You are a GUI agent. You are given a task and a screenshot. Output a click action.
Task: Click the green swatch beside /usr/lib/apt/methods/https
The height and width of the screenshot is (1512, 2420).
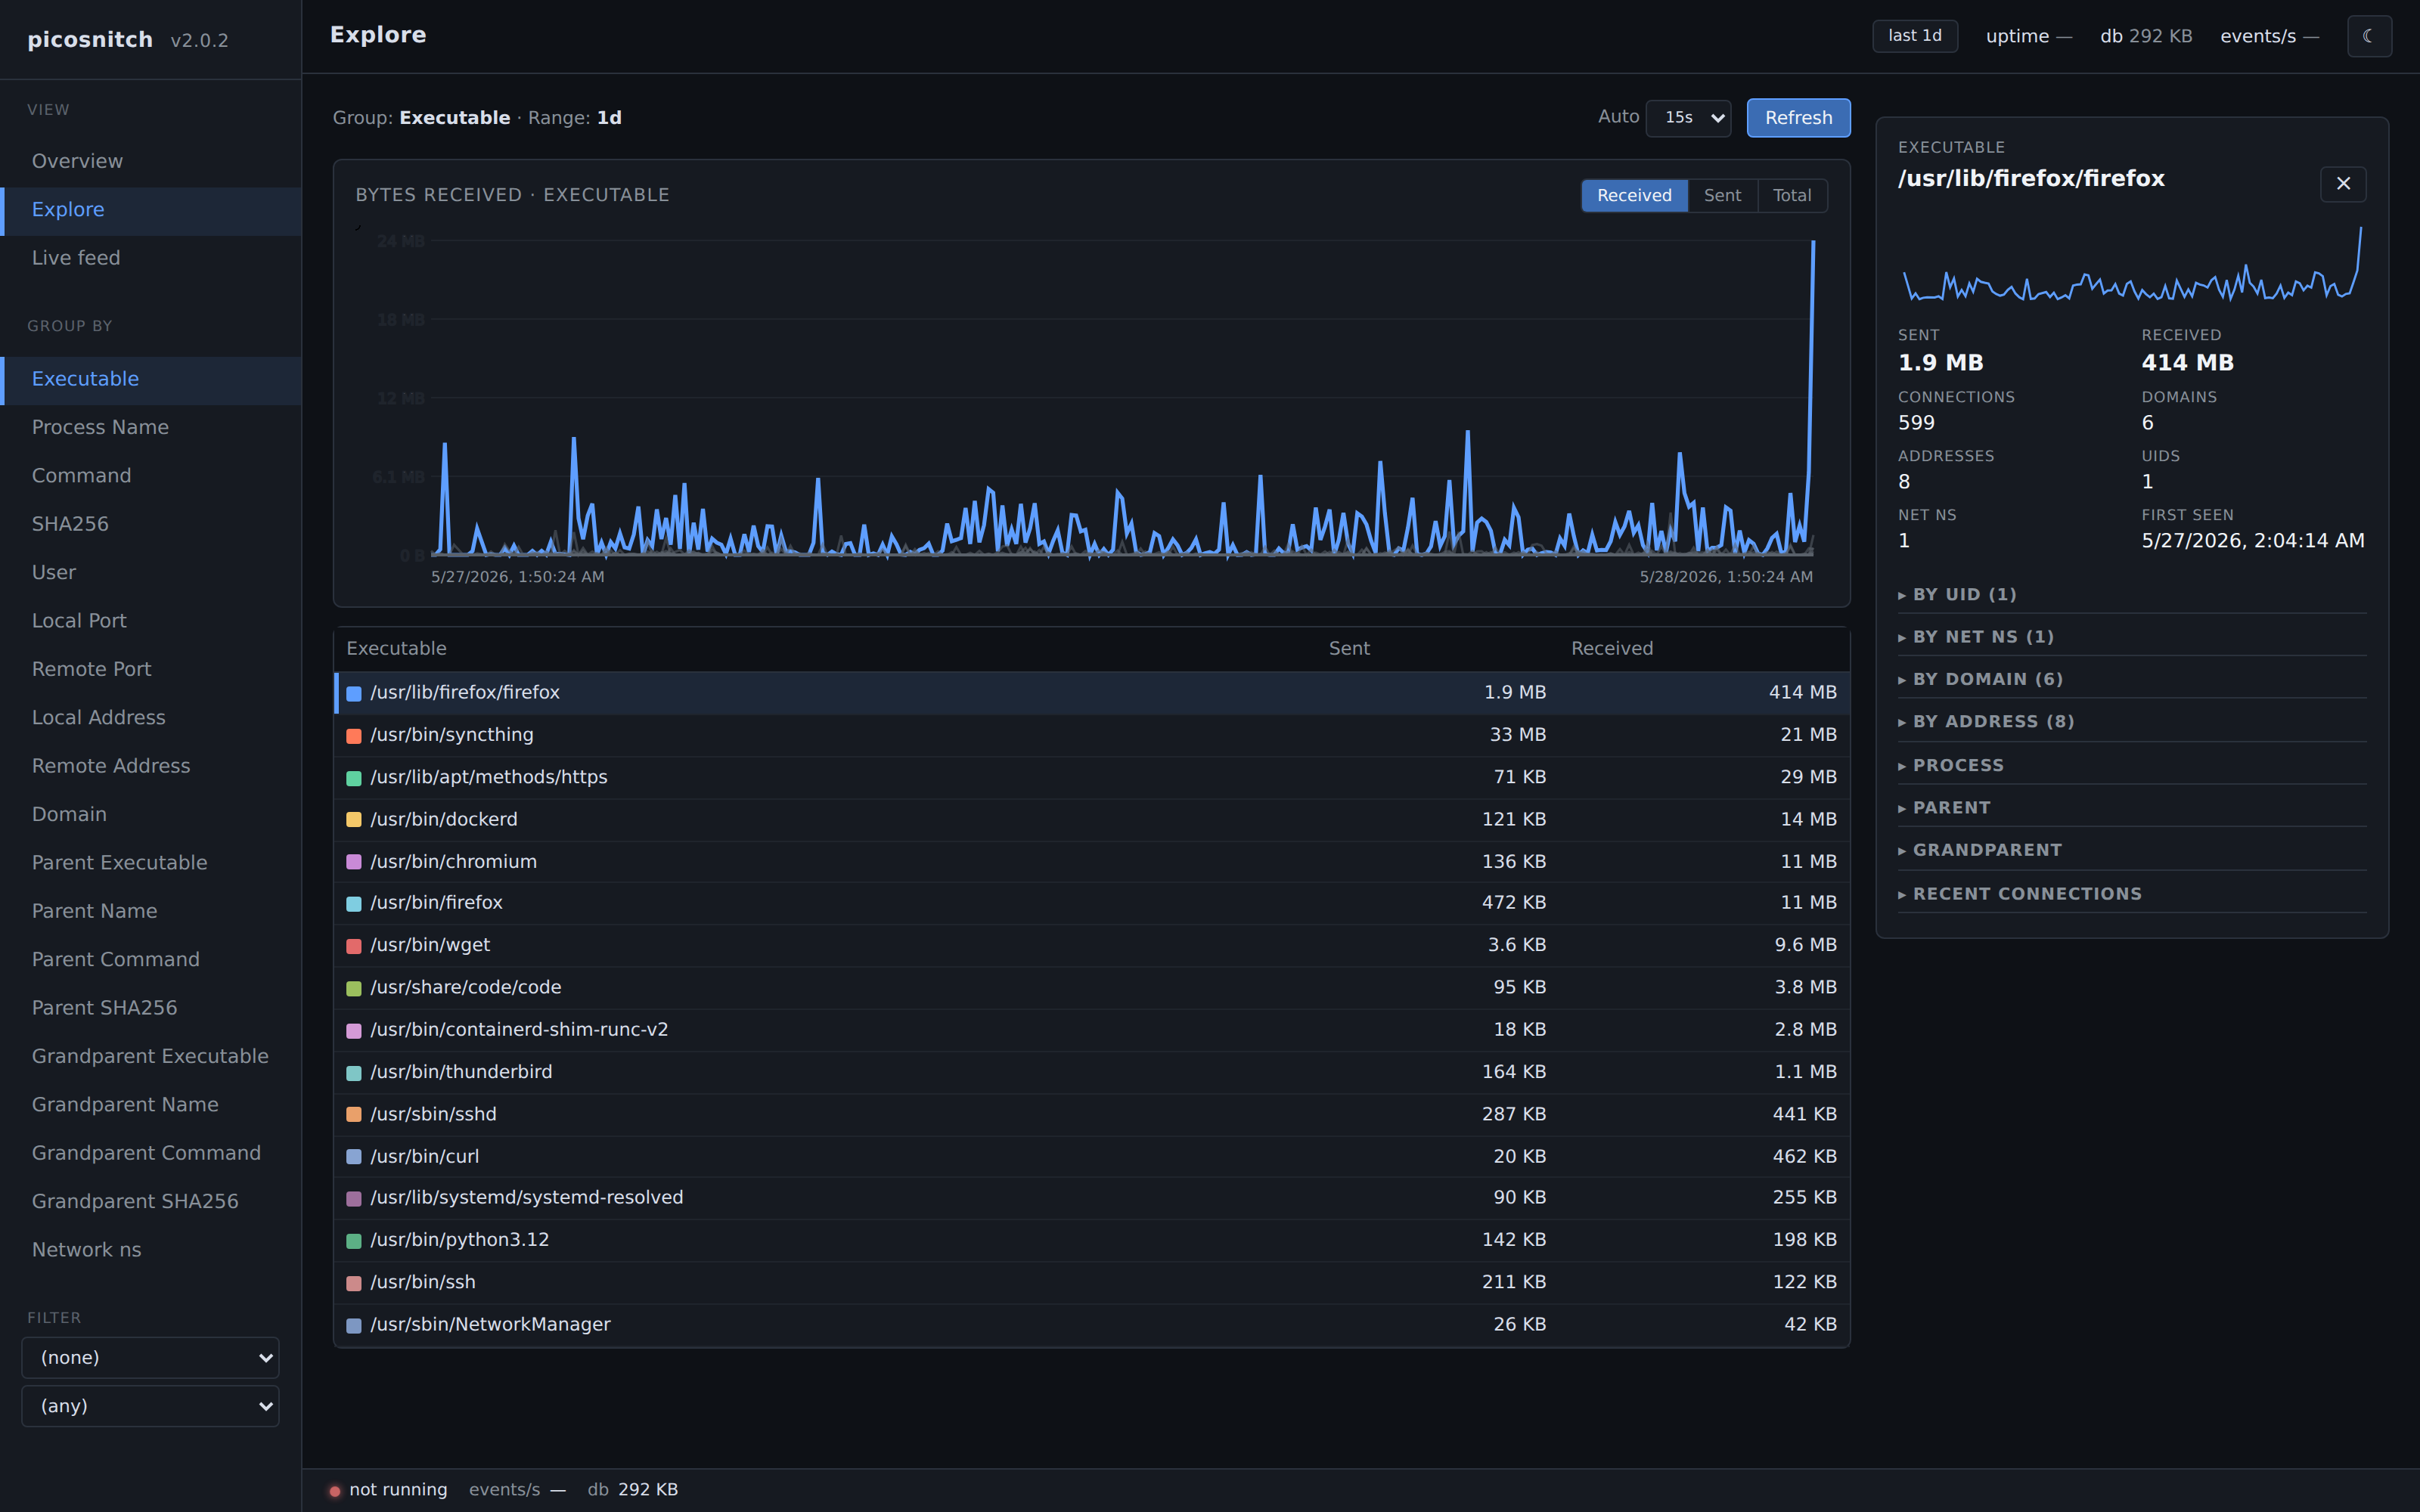[x=354, y=778]
